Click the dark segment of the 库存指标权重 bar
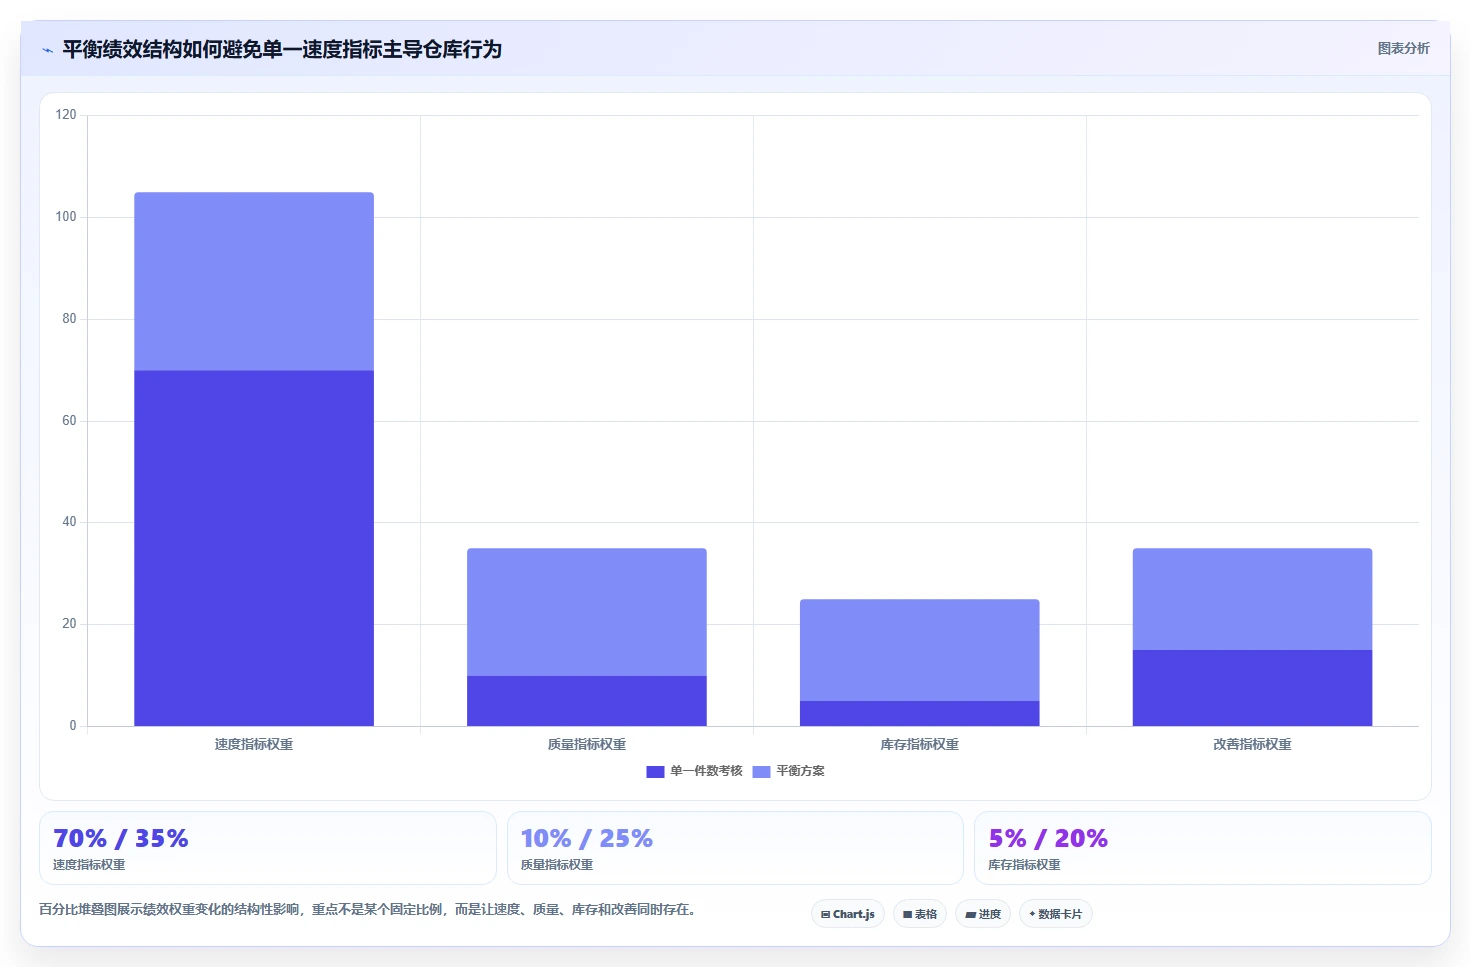 pos(920,713)
